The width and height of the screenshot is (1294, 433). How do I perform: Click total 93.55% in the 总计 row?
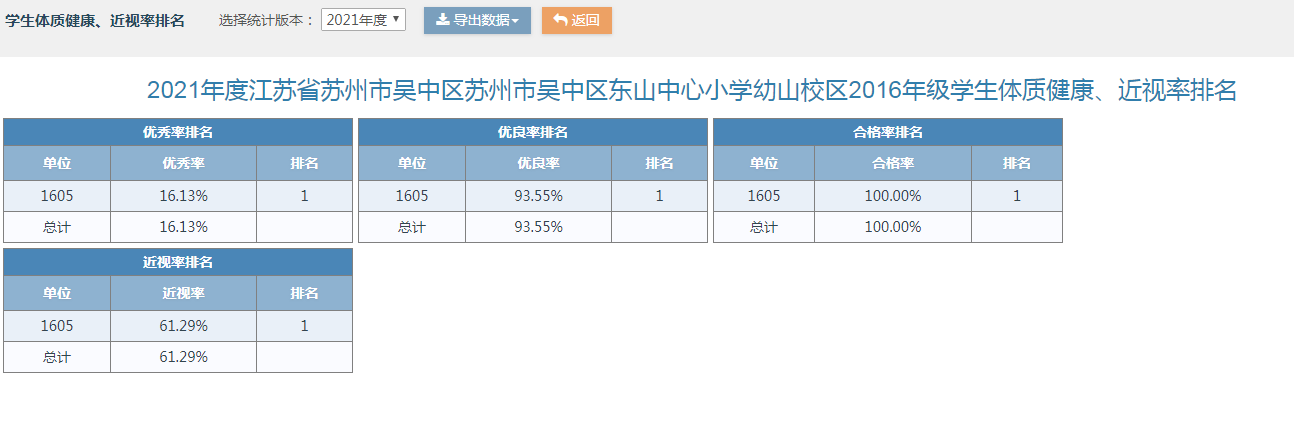(x=539, y=227)
